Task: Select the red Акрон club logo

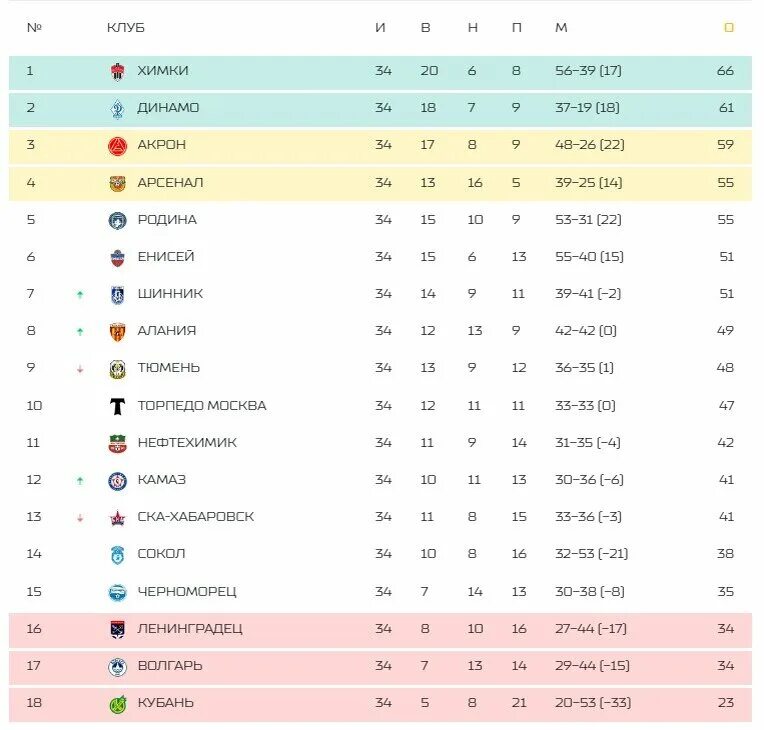Action: point(117,145)
